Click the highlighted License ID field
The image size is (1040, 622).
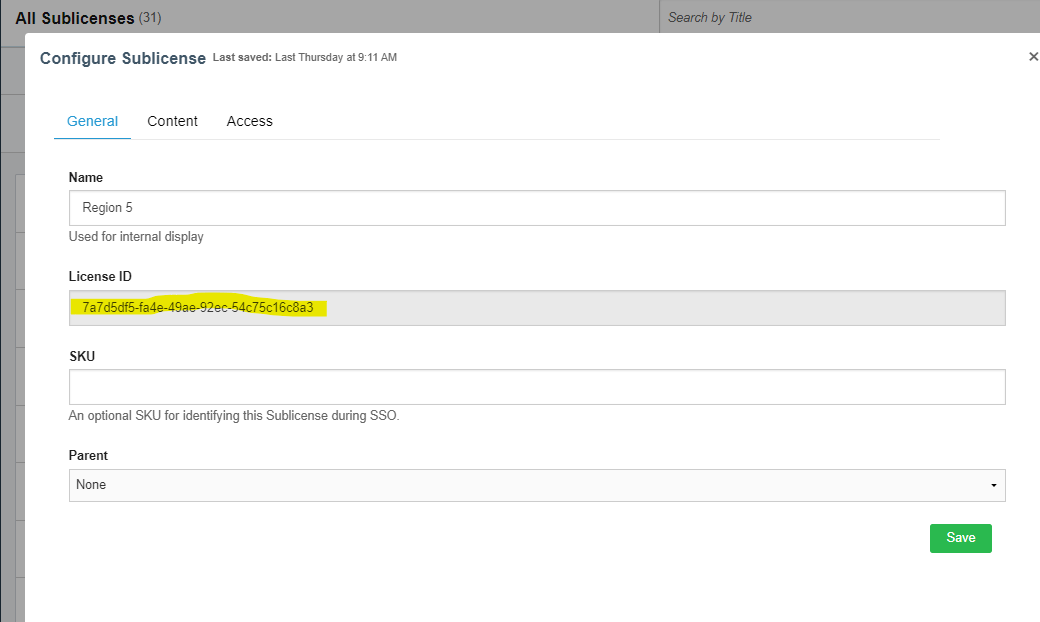[x=536, y=308]
